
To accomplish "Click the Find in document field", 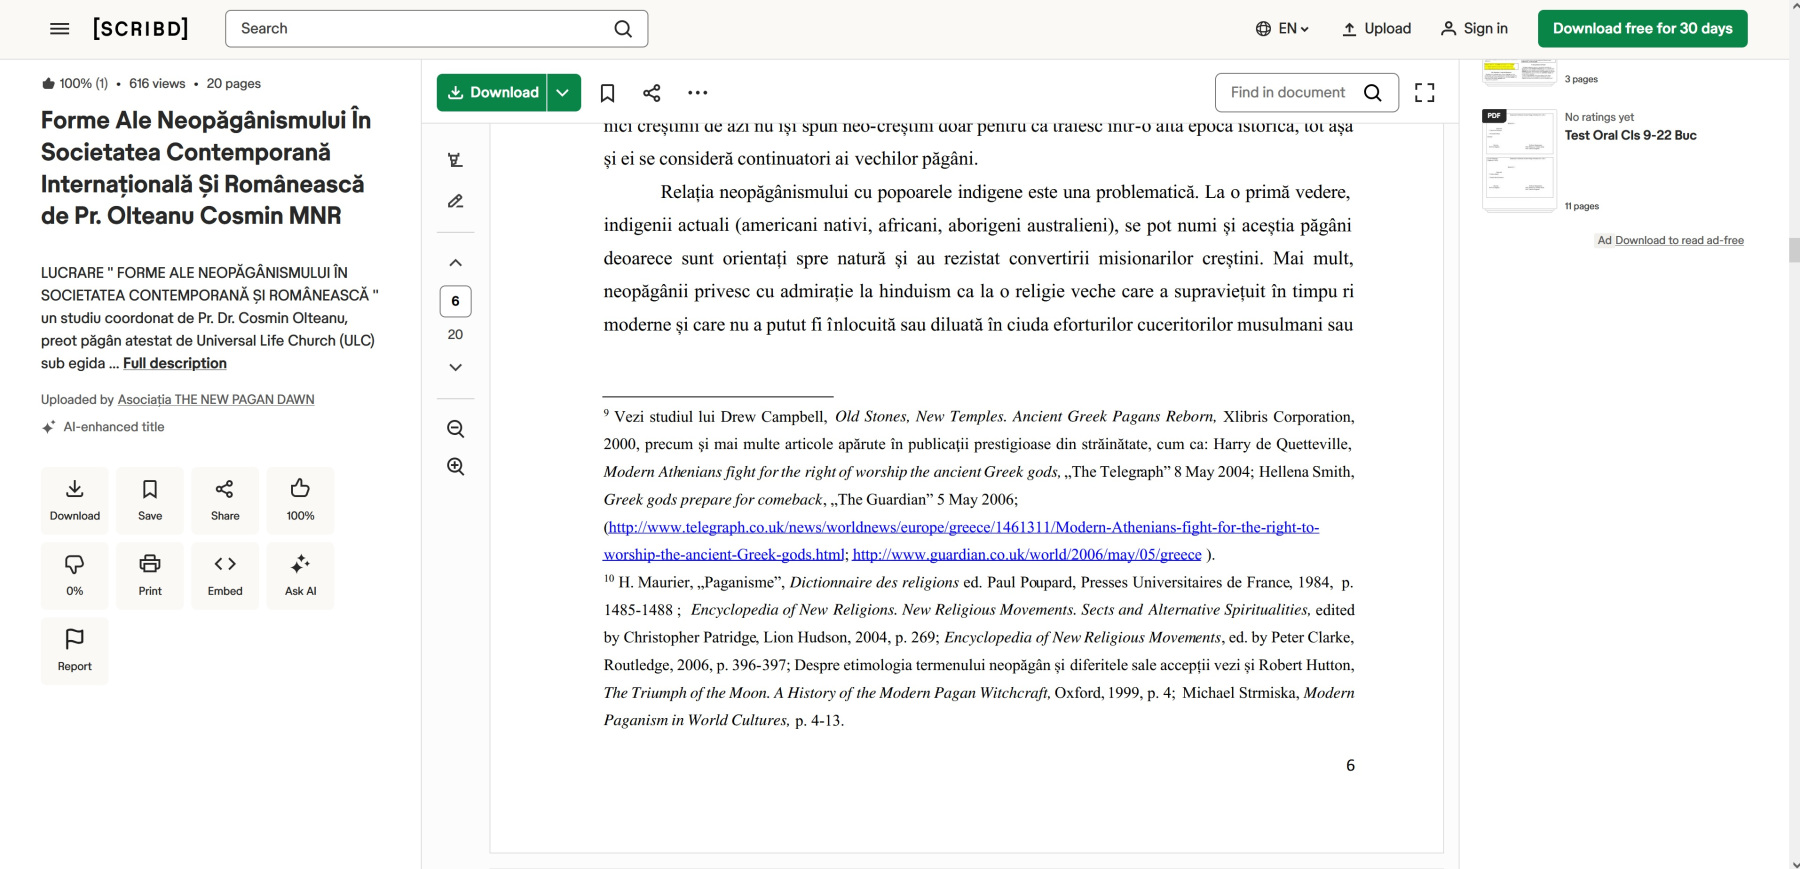I will [1288, 93].
